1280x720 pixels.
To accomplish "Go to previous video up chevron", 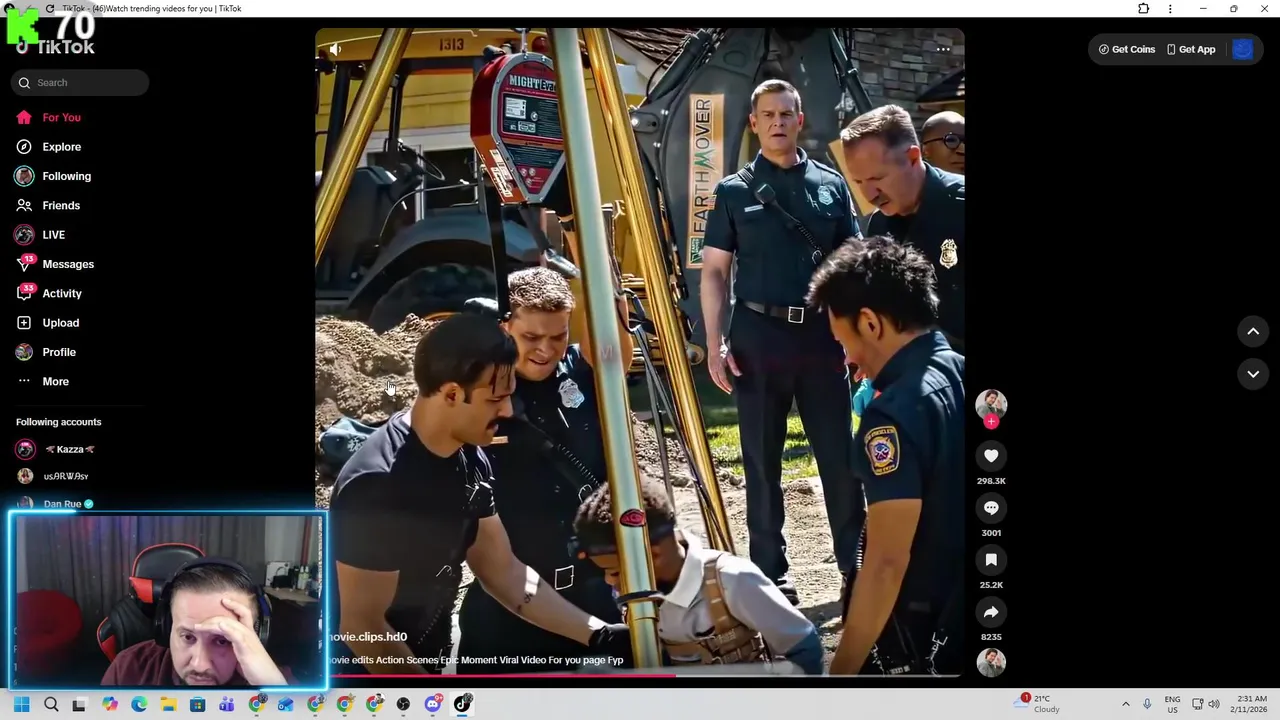I will click(1253, 331).
